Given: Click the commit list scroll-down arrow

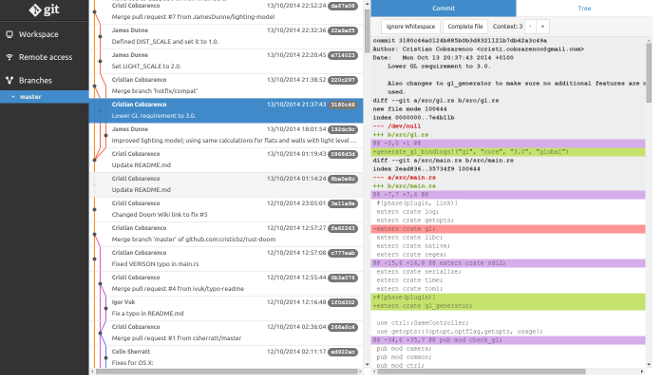Looking at the screenshot, I should (367, 364).
